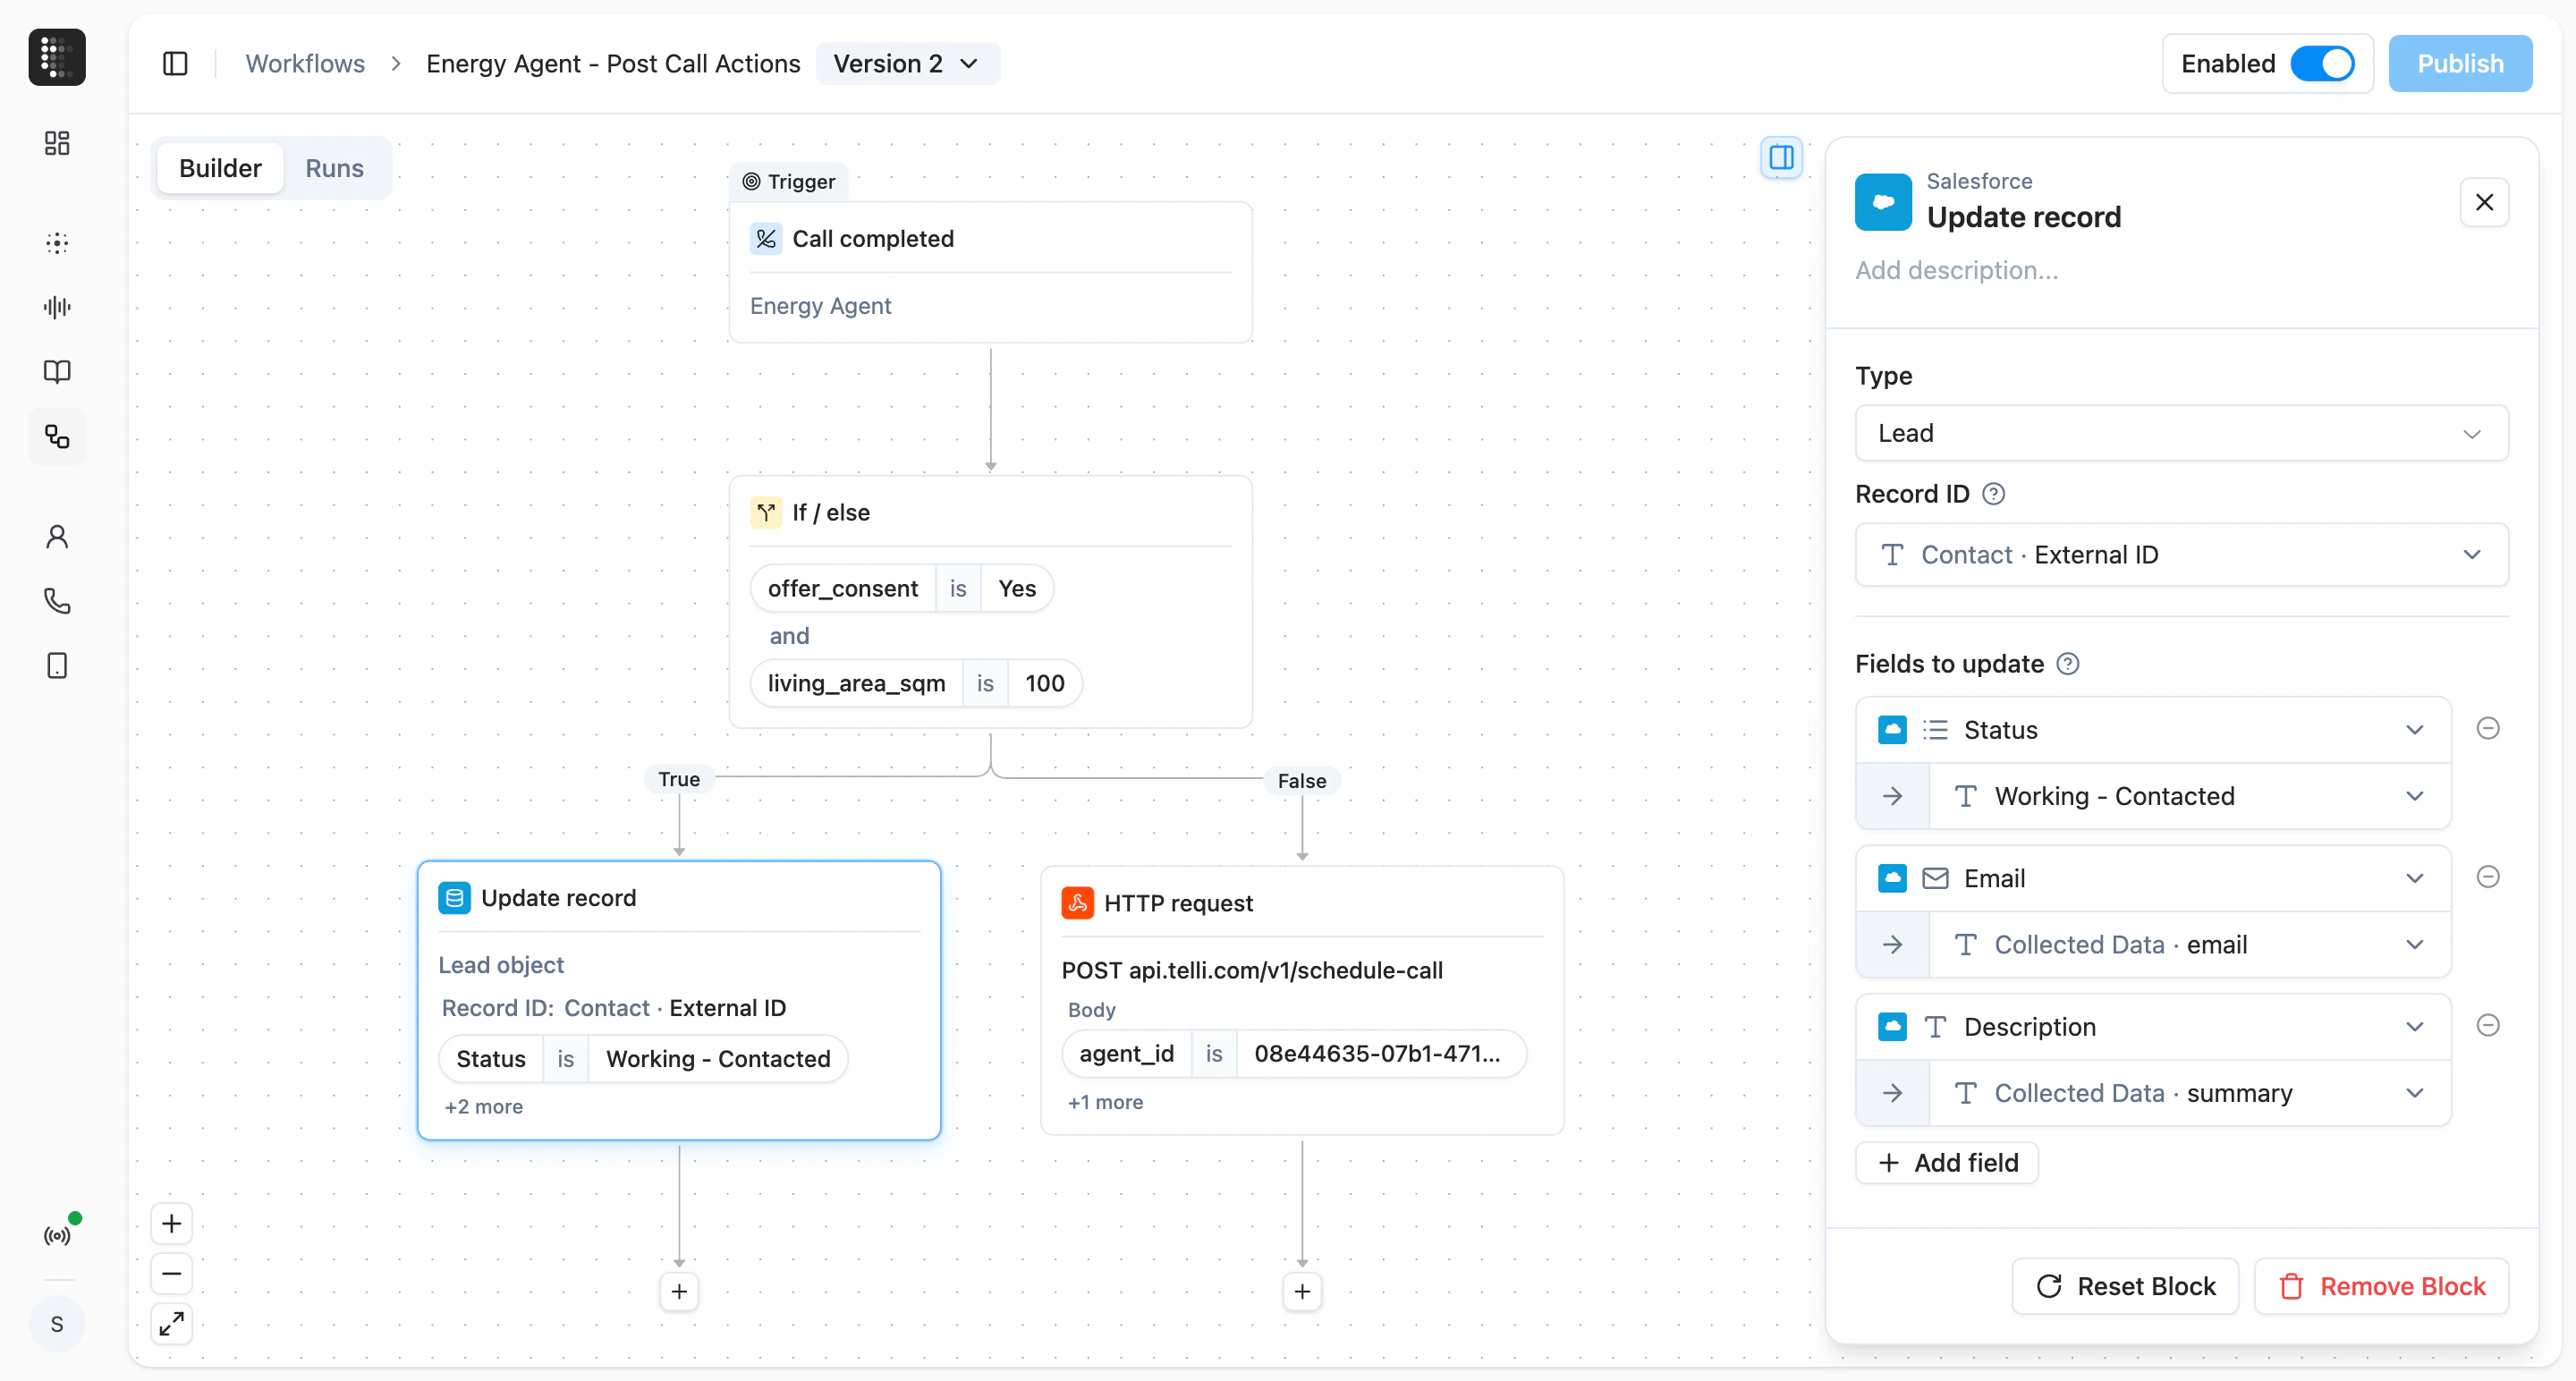Open the mobile device icon in sidebar
The width and height of the screenshot is (2576, 1381).
pyautogui.click(x=57, y=666)
